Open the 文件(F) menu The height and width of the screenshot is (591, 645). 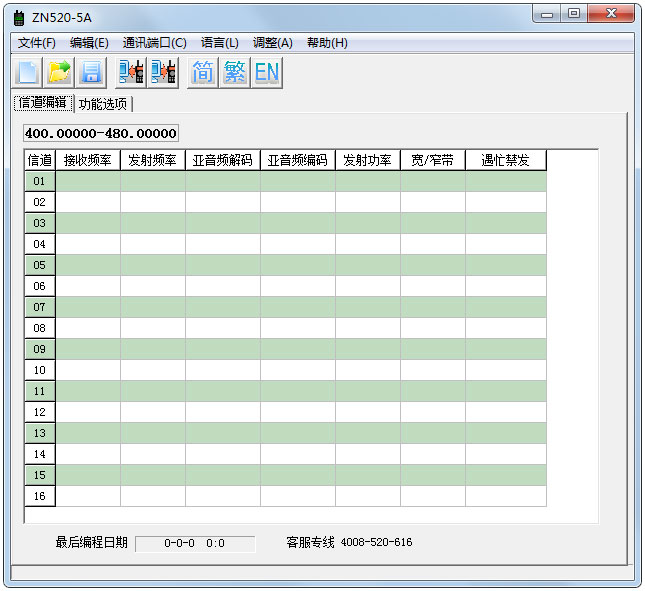(36, 43)
